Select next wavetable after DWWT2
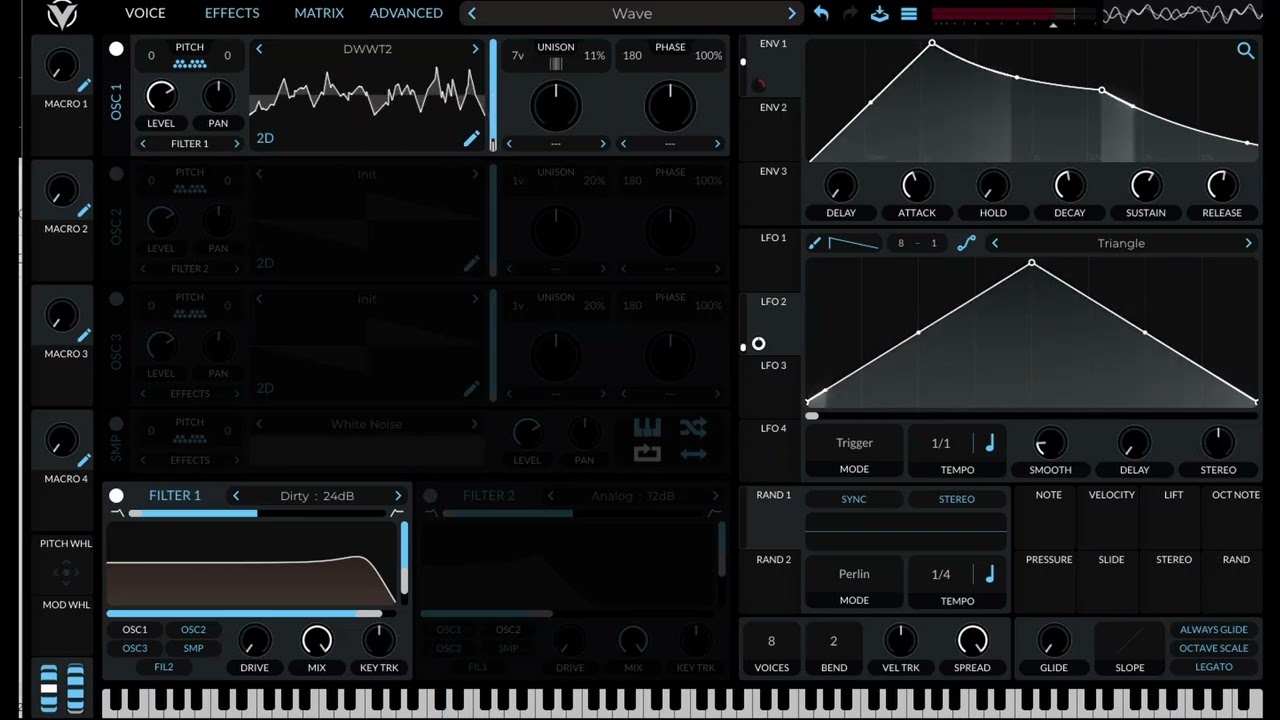The width and height of the screenshot is (1280, 720). click(x=475, y=49)
